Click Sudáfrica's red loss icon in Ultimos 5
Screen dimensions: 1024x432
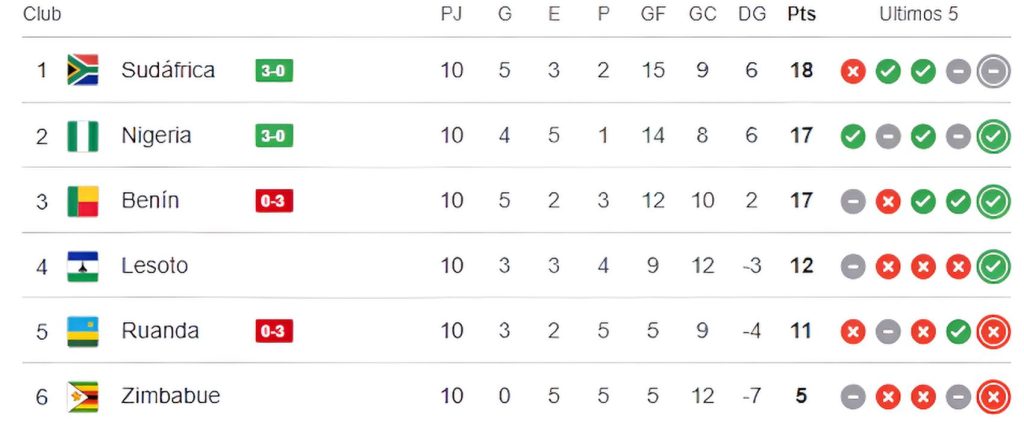coord(852,71)
